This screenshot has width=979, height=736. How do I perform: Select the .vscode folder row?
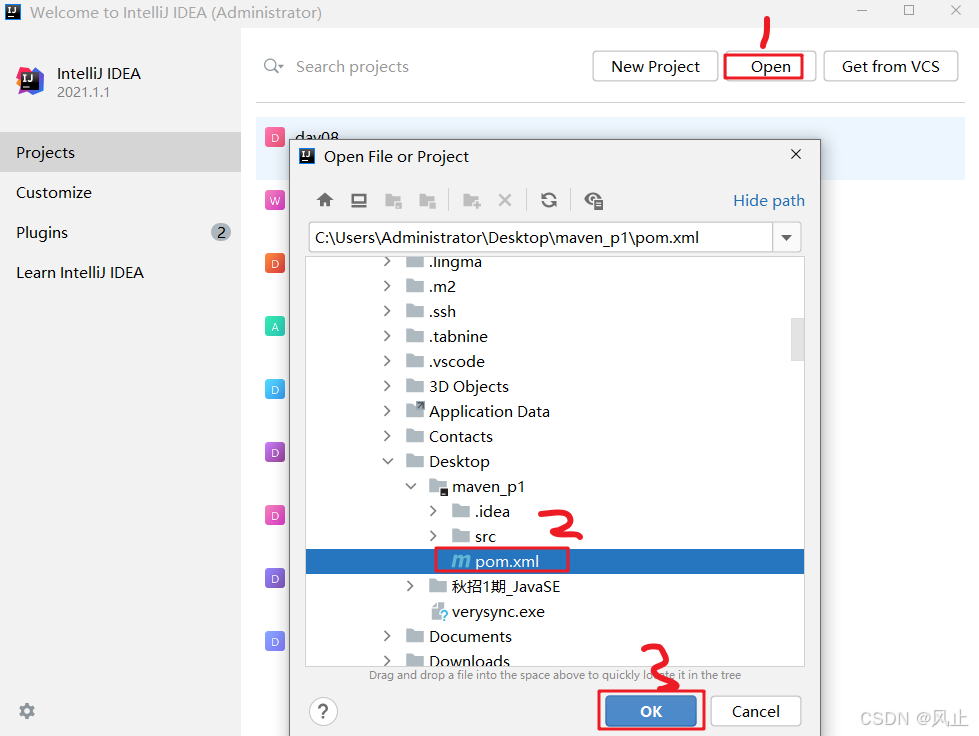point(554,361)
